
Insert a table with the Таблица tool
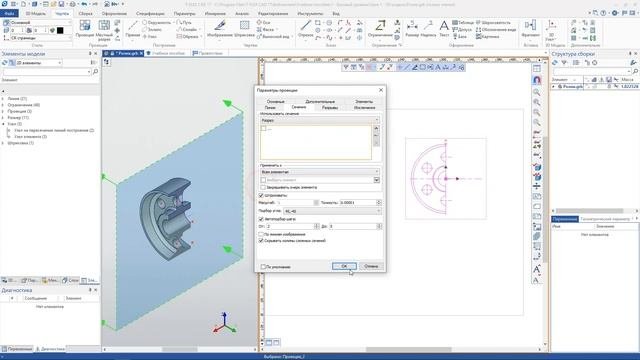pyautogui.click(x=463, y=23)
